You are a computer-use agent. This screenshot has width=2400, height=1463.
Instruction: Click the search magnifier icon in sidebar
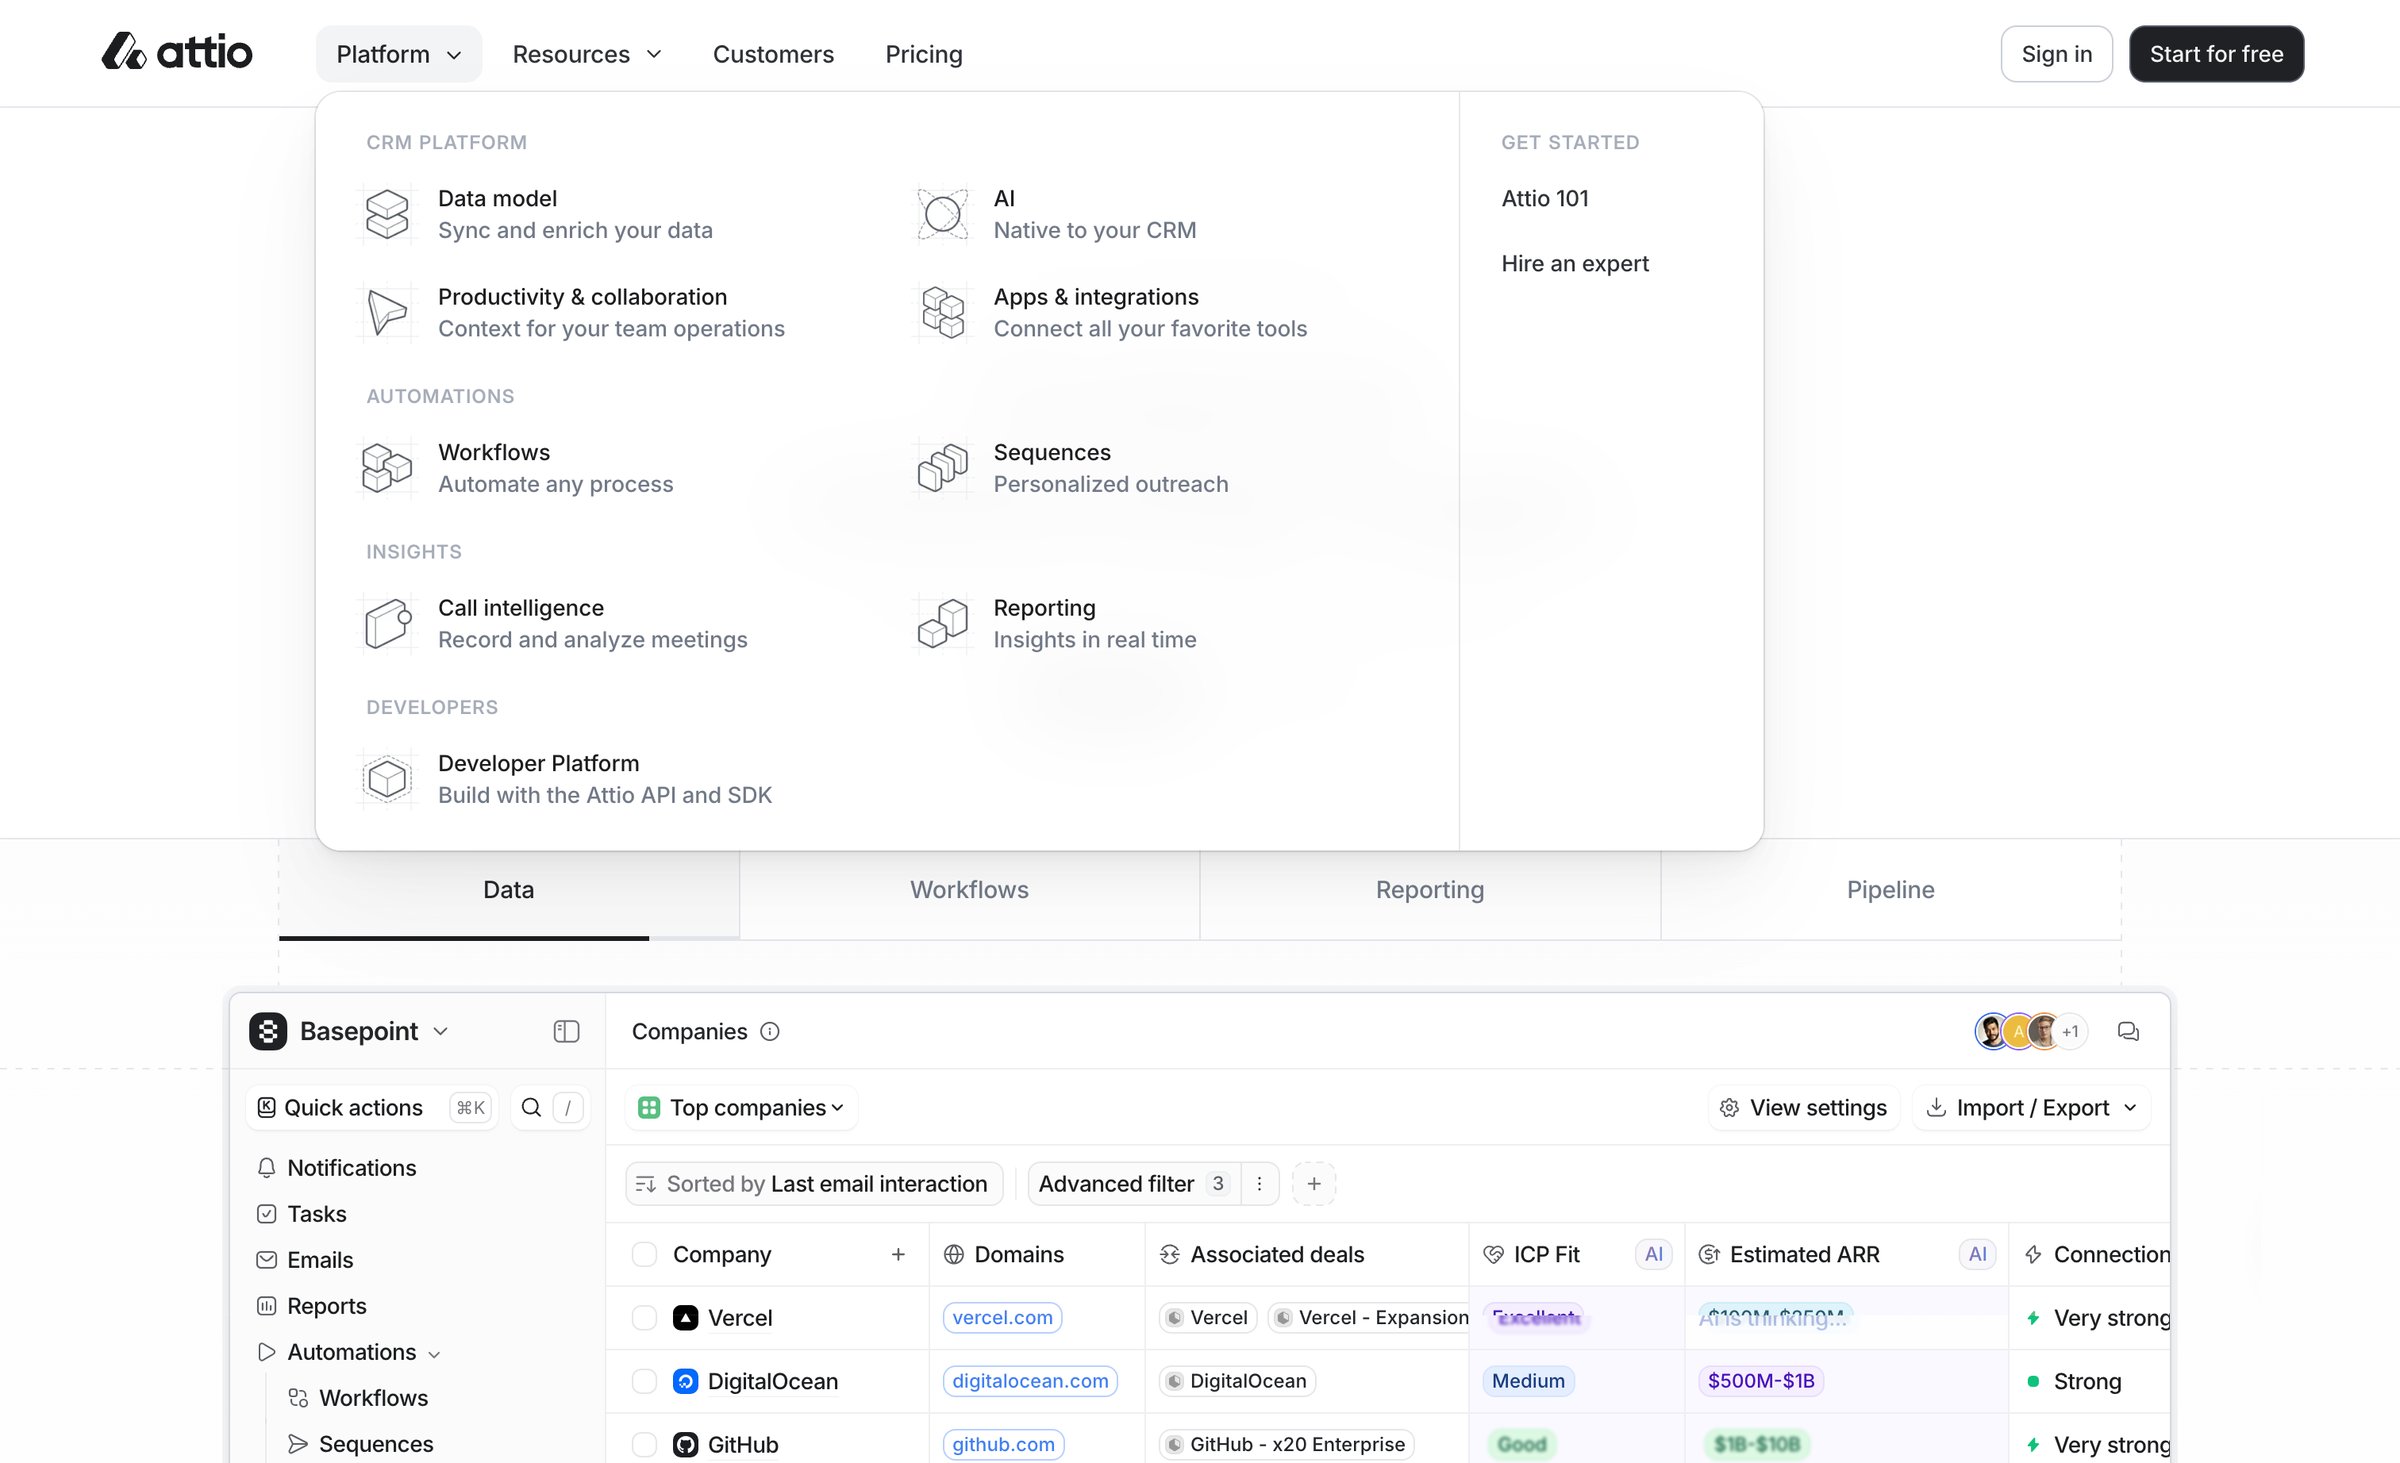click(x=532, y=1107)
